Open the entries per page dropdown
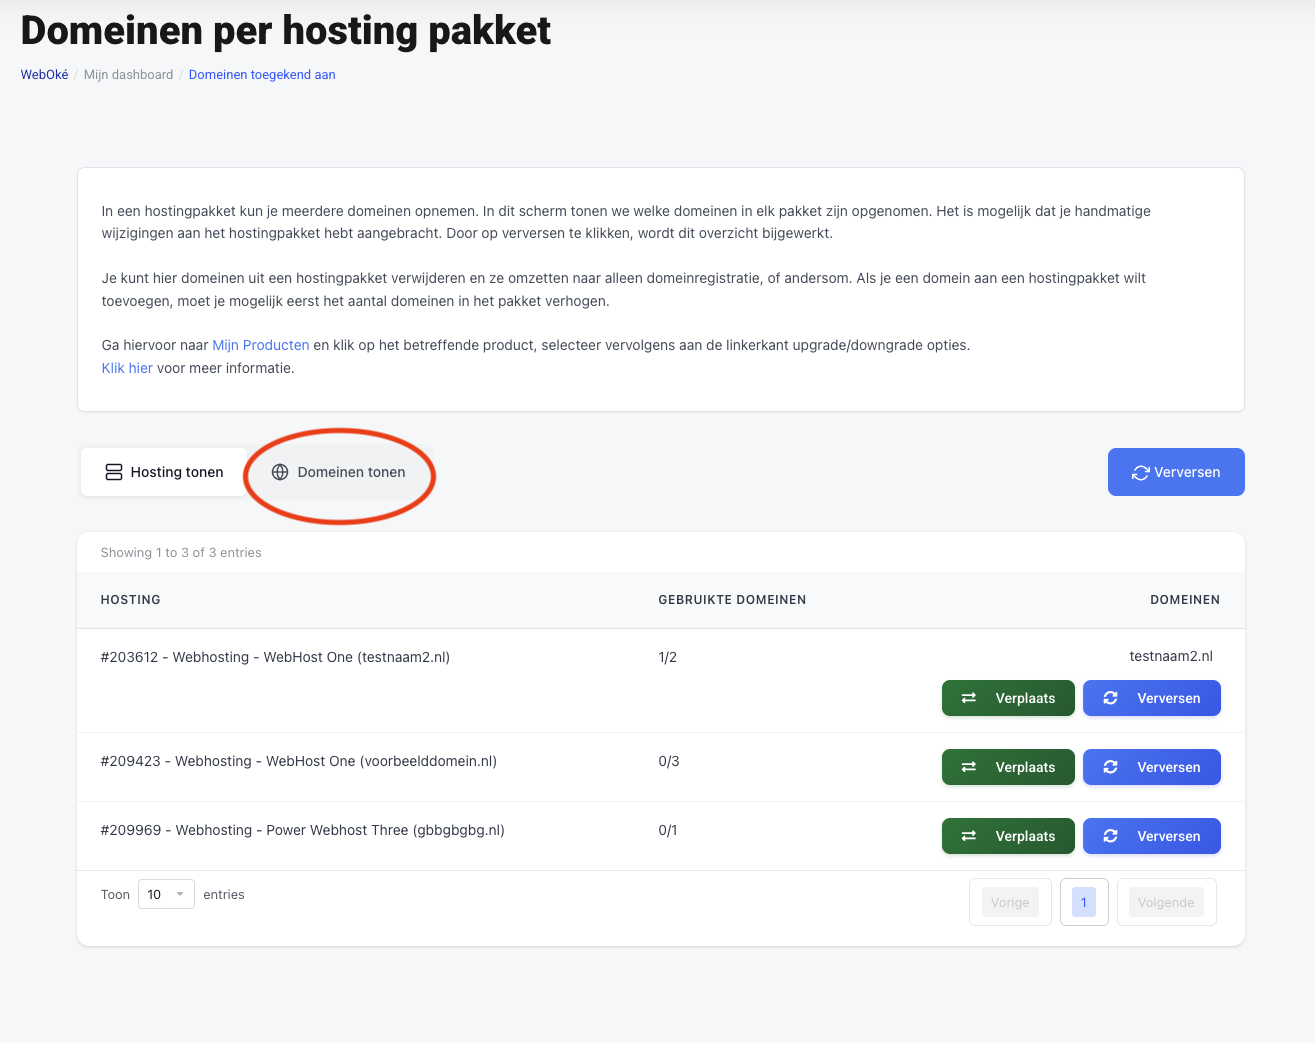1315x1043 pixels. (x=165, y=894)
